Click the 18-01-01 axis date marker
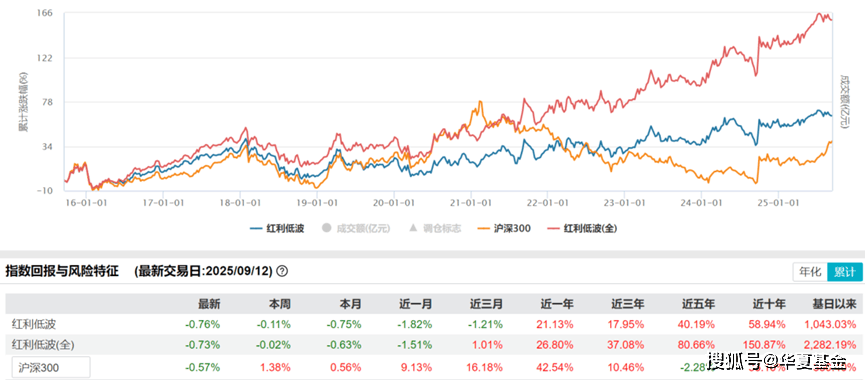This screenshot has height=380, width=865. pyautogui.click(x=240, y=202)
